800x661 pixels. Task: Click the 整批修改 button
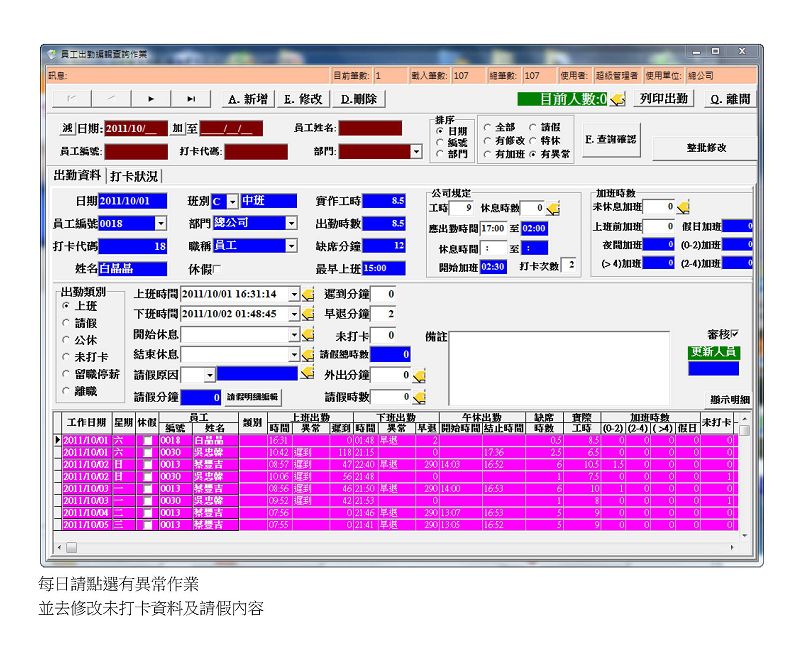tap(706, 147)
